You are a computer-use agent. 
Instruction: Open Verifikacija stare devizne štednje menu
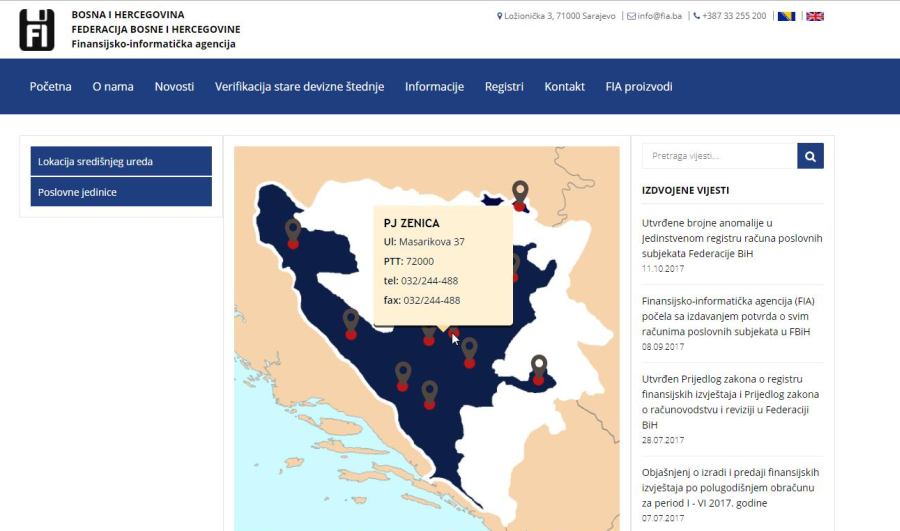tap(299, 87)
